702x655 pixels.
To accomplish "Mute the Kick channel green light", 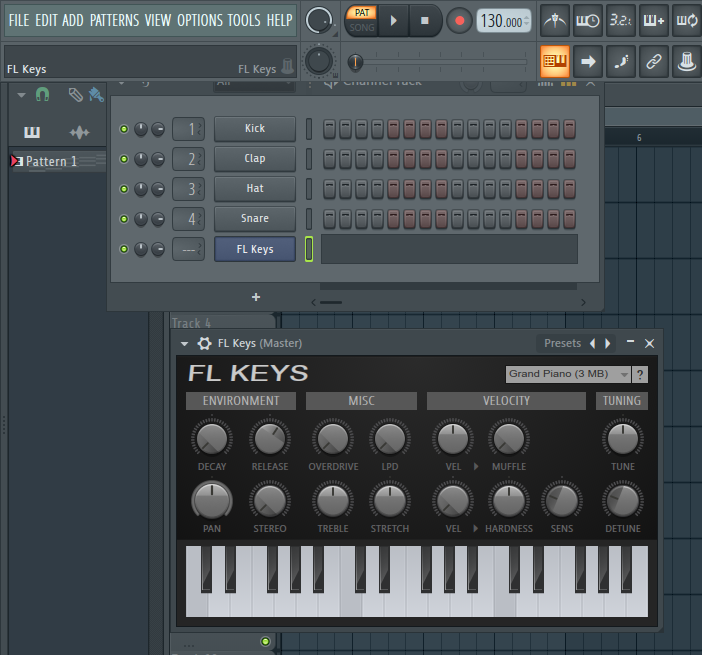I will pyautogui.click(x=124, y=129).
